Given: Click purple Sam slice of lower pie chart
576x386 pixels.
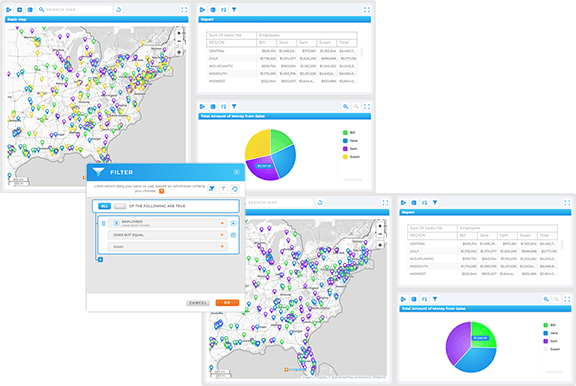Looking at the screenshot, I should [x=458, y=343].
